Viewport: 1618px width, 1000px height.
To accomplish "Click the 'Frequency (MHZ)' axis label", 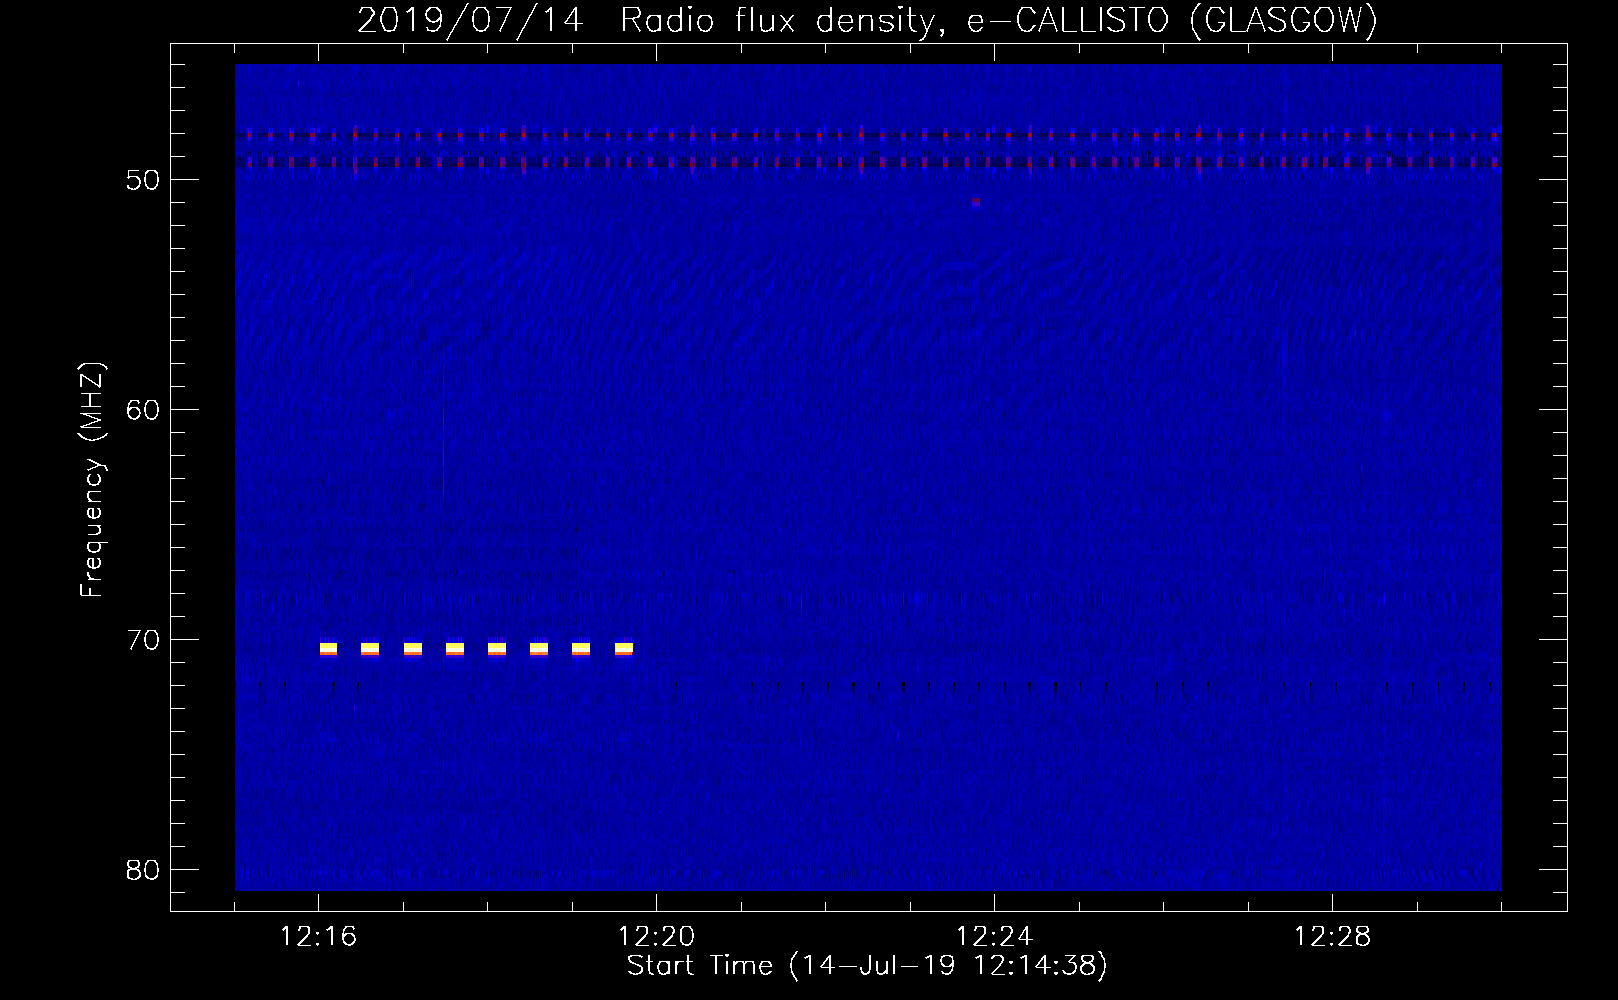I will (92, 481).
